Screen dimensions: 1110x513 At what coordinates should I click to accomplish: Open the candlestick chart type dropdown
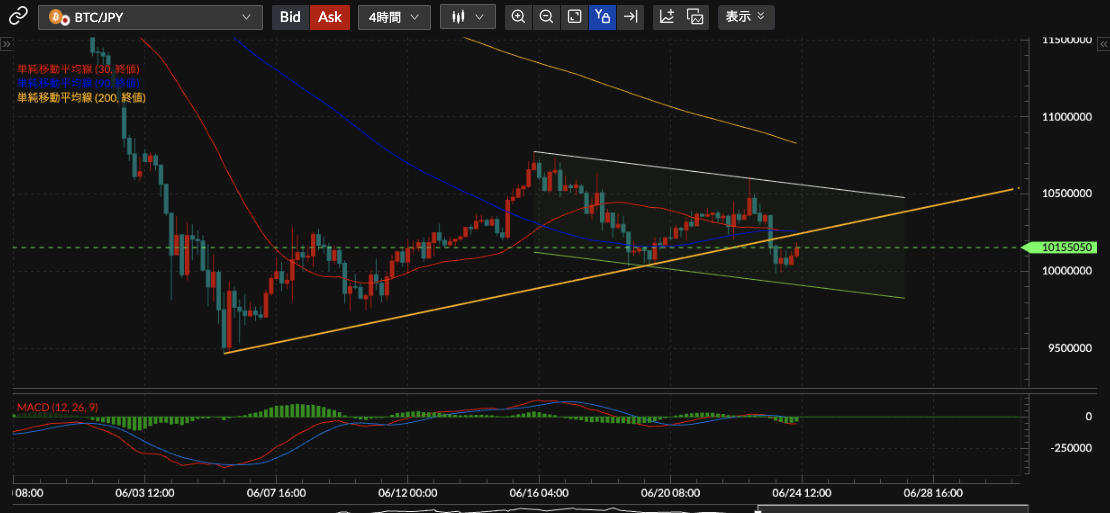click(x=467, y=17)
